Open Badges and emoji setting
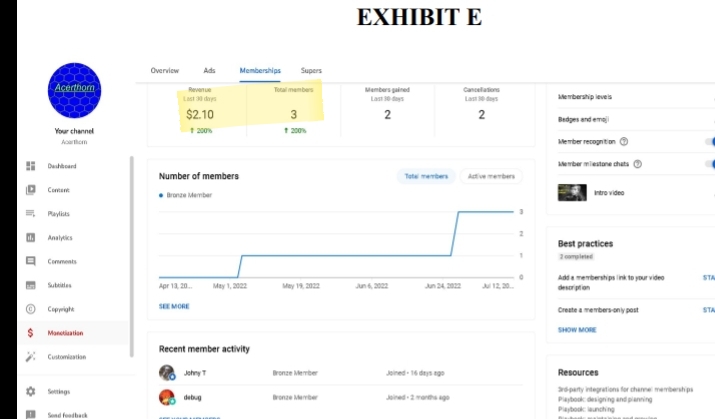The height and width of the screenshot is (419, 715). [x=583, y=119]
